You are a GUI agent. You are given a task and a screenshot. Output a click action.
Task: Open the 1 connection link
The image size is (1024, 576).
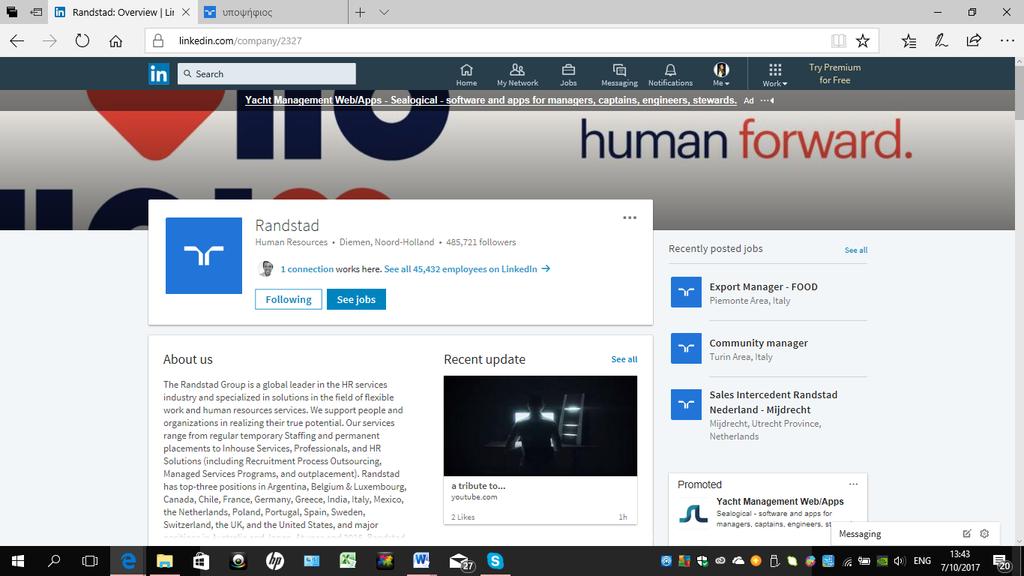(307, 268)
